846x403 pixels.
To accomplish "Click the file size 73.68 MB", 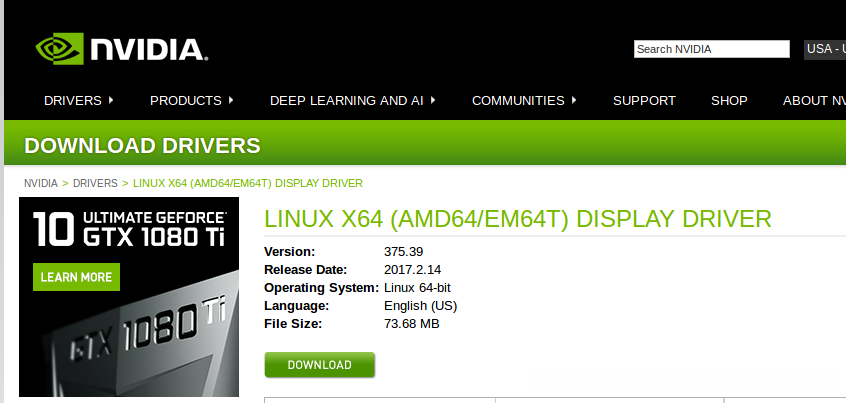I will tap(412, 324).
